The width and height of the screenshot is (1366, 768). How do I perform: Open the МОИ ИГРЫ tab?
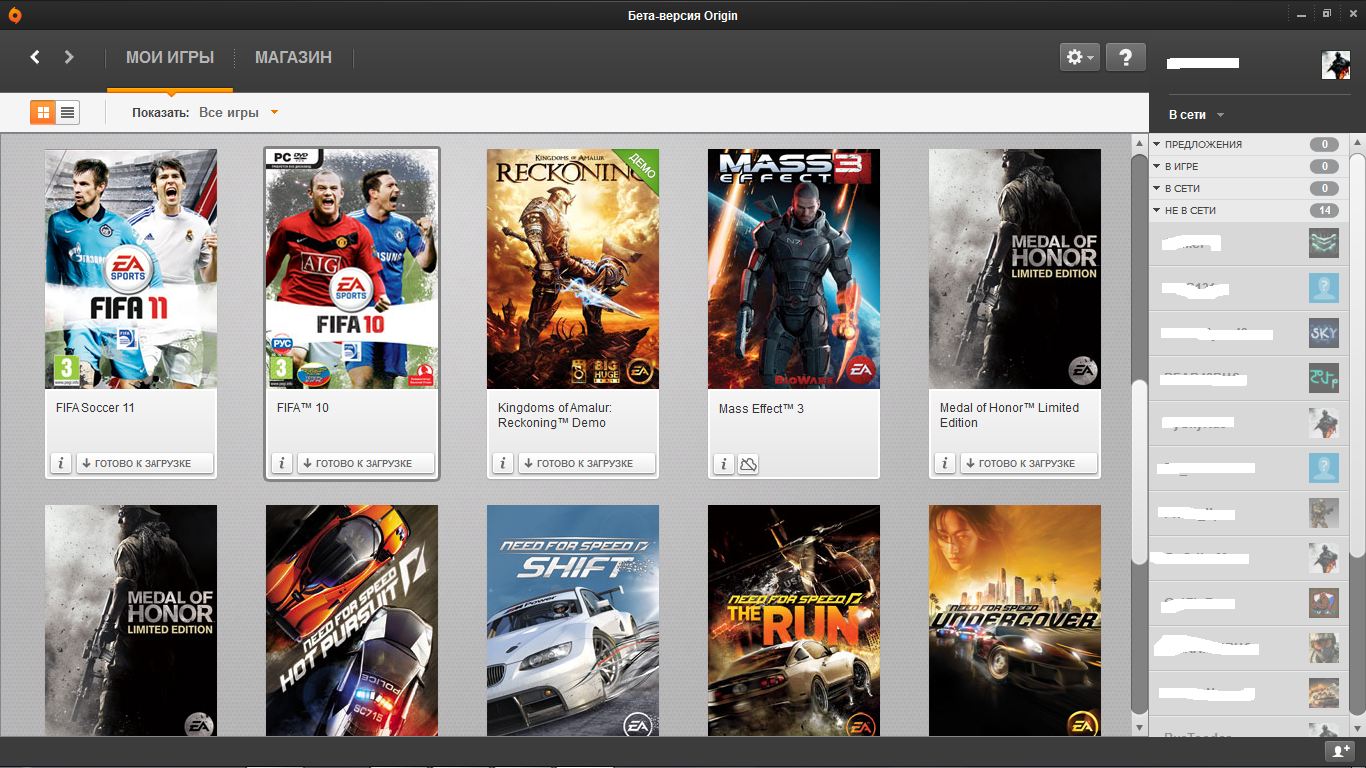170,58
